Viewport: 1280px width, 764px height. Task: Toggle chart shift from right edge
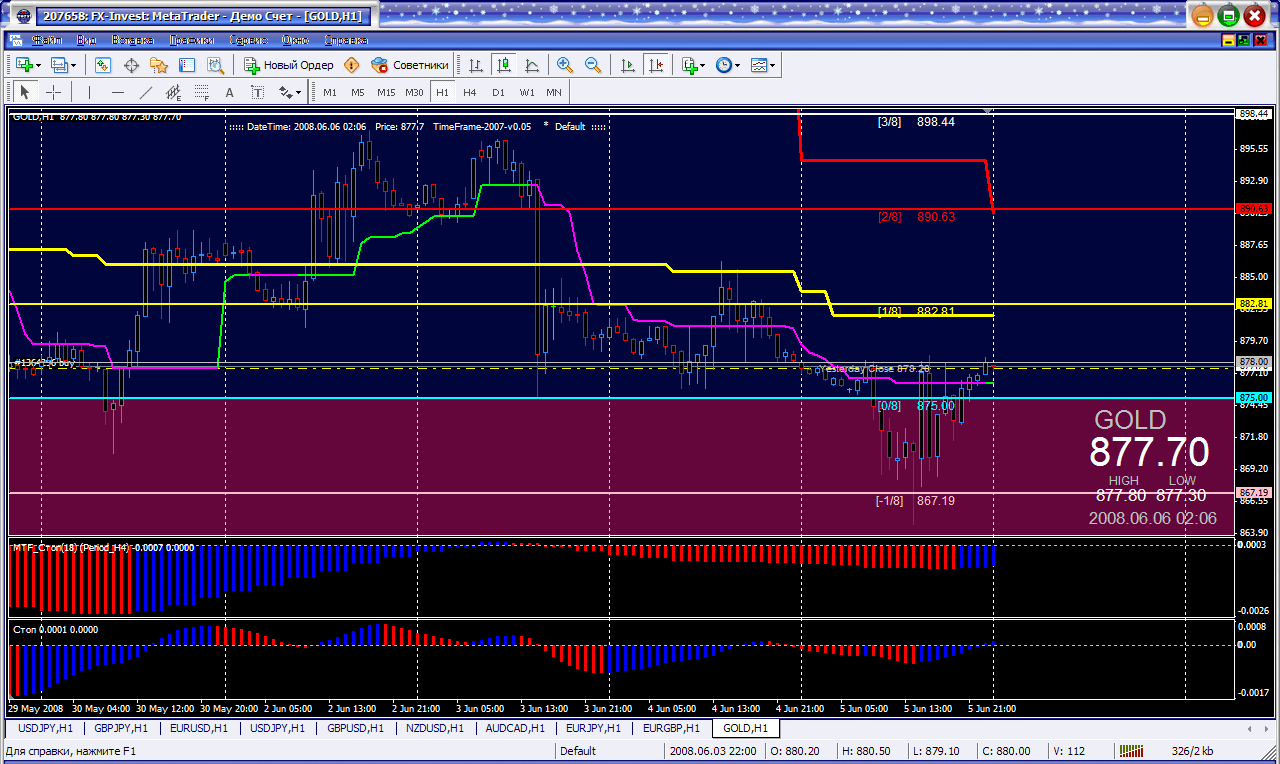click(655, 65)
